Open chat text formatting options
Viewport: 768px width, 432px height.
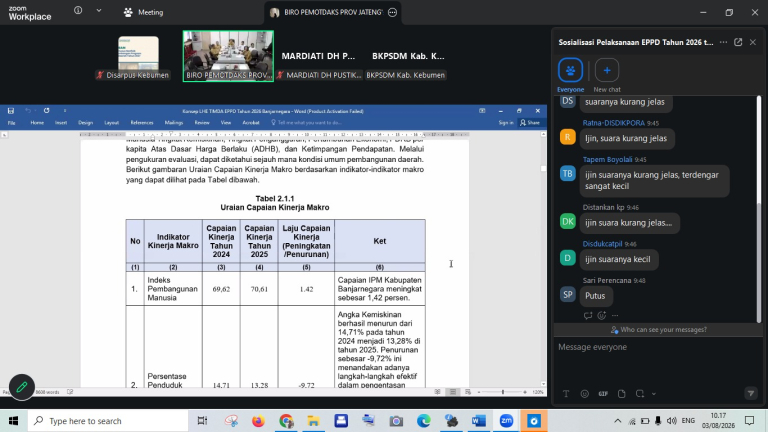tap(566, 394)
